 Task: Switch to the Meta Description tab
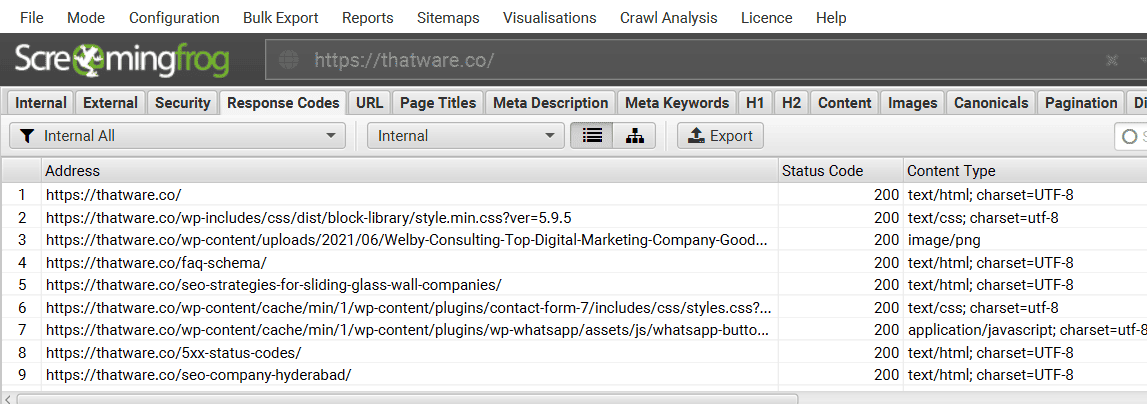[x=551, y=103]
